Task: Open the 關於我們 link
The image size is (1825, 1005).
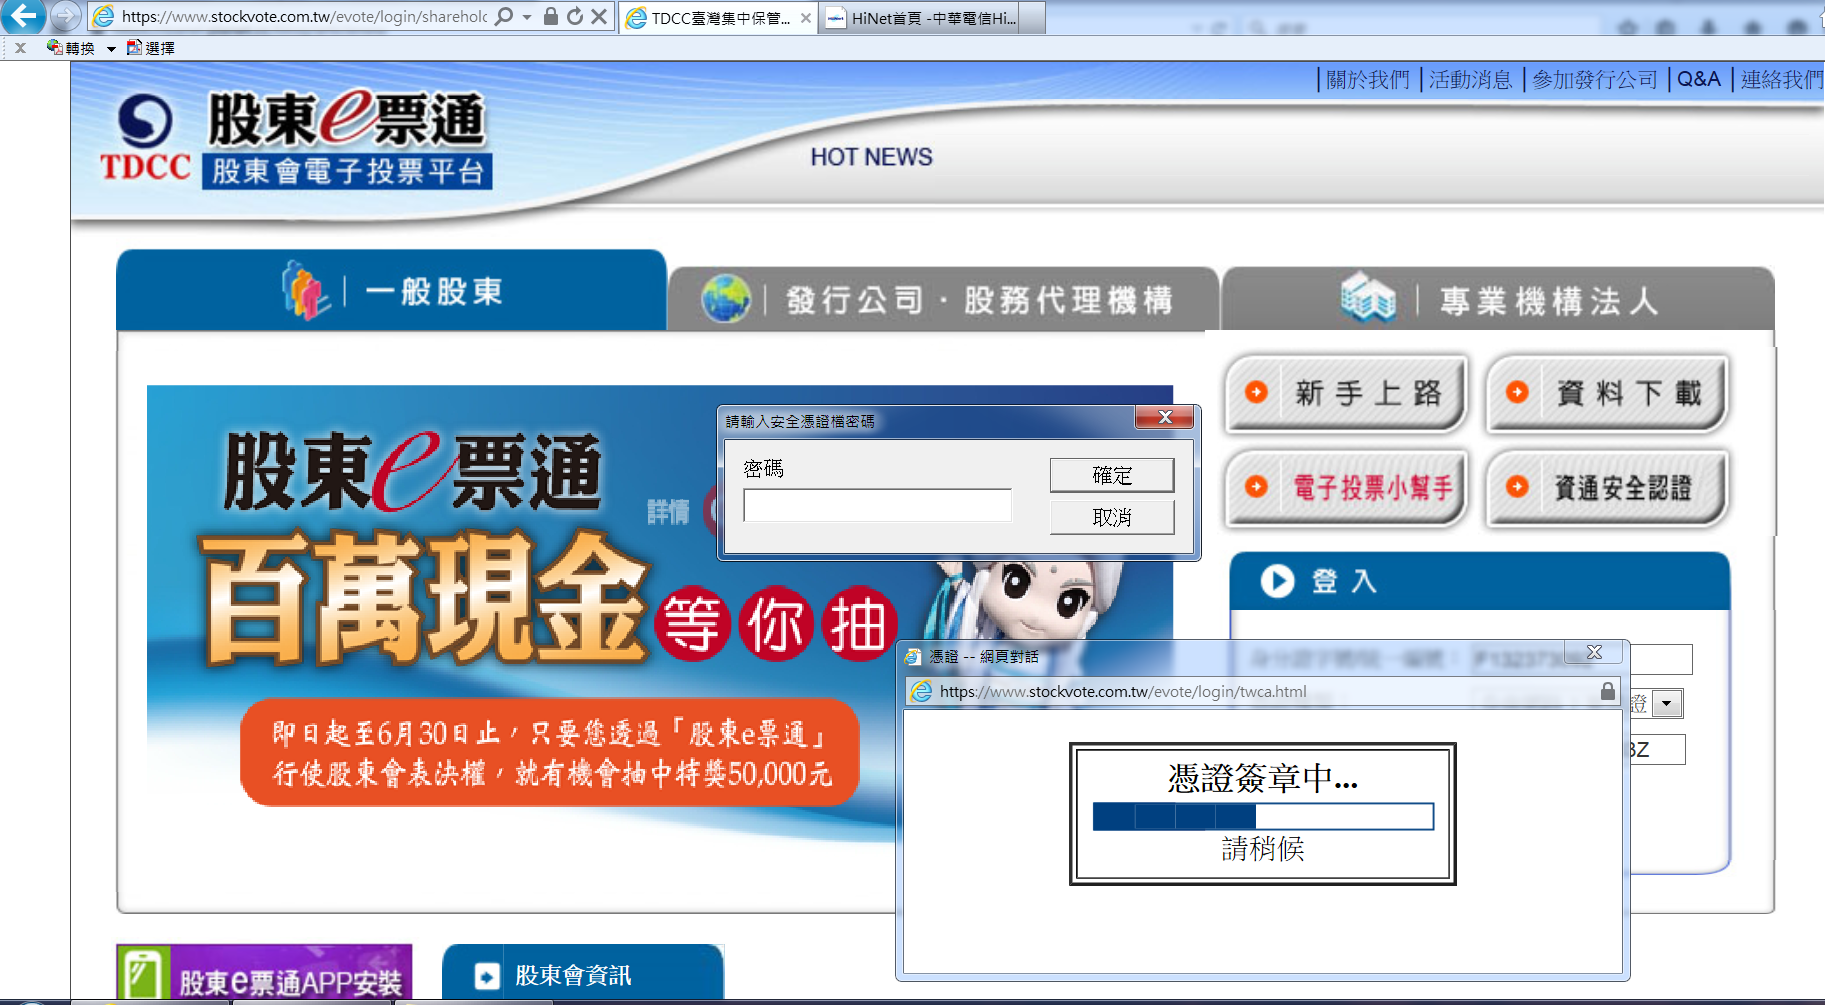Action: [x=1368, y=80]
